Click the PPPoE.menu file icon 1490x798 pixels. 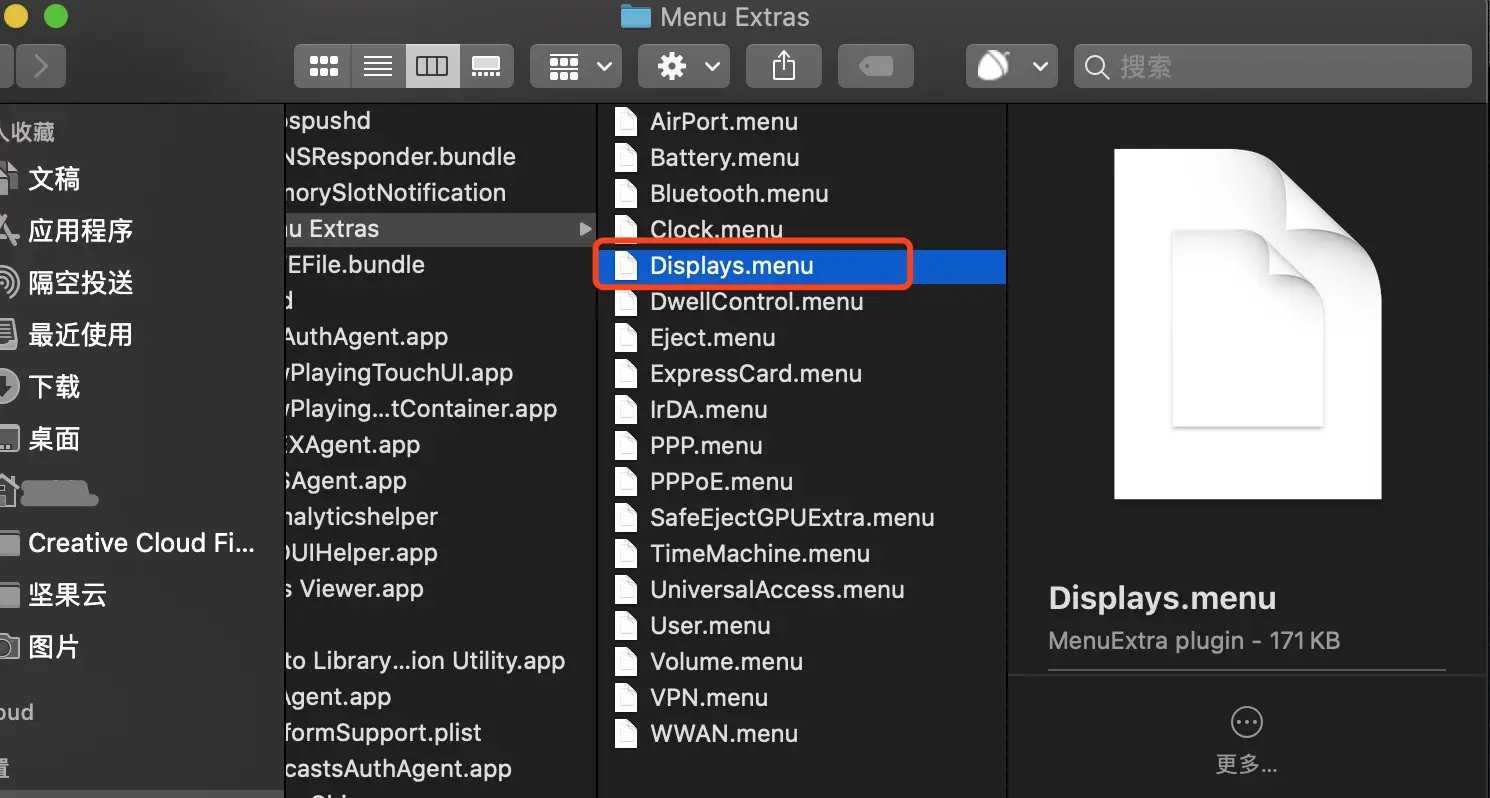pos(626,482)
